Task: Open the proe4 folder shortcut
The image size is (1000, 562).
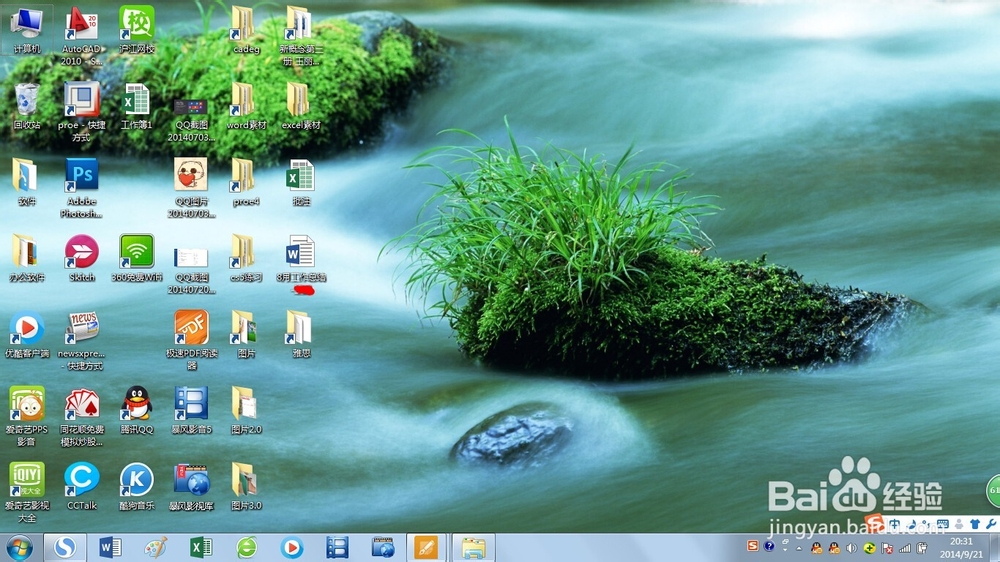Action: click(246, 182)
